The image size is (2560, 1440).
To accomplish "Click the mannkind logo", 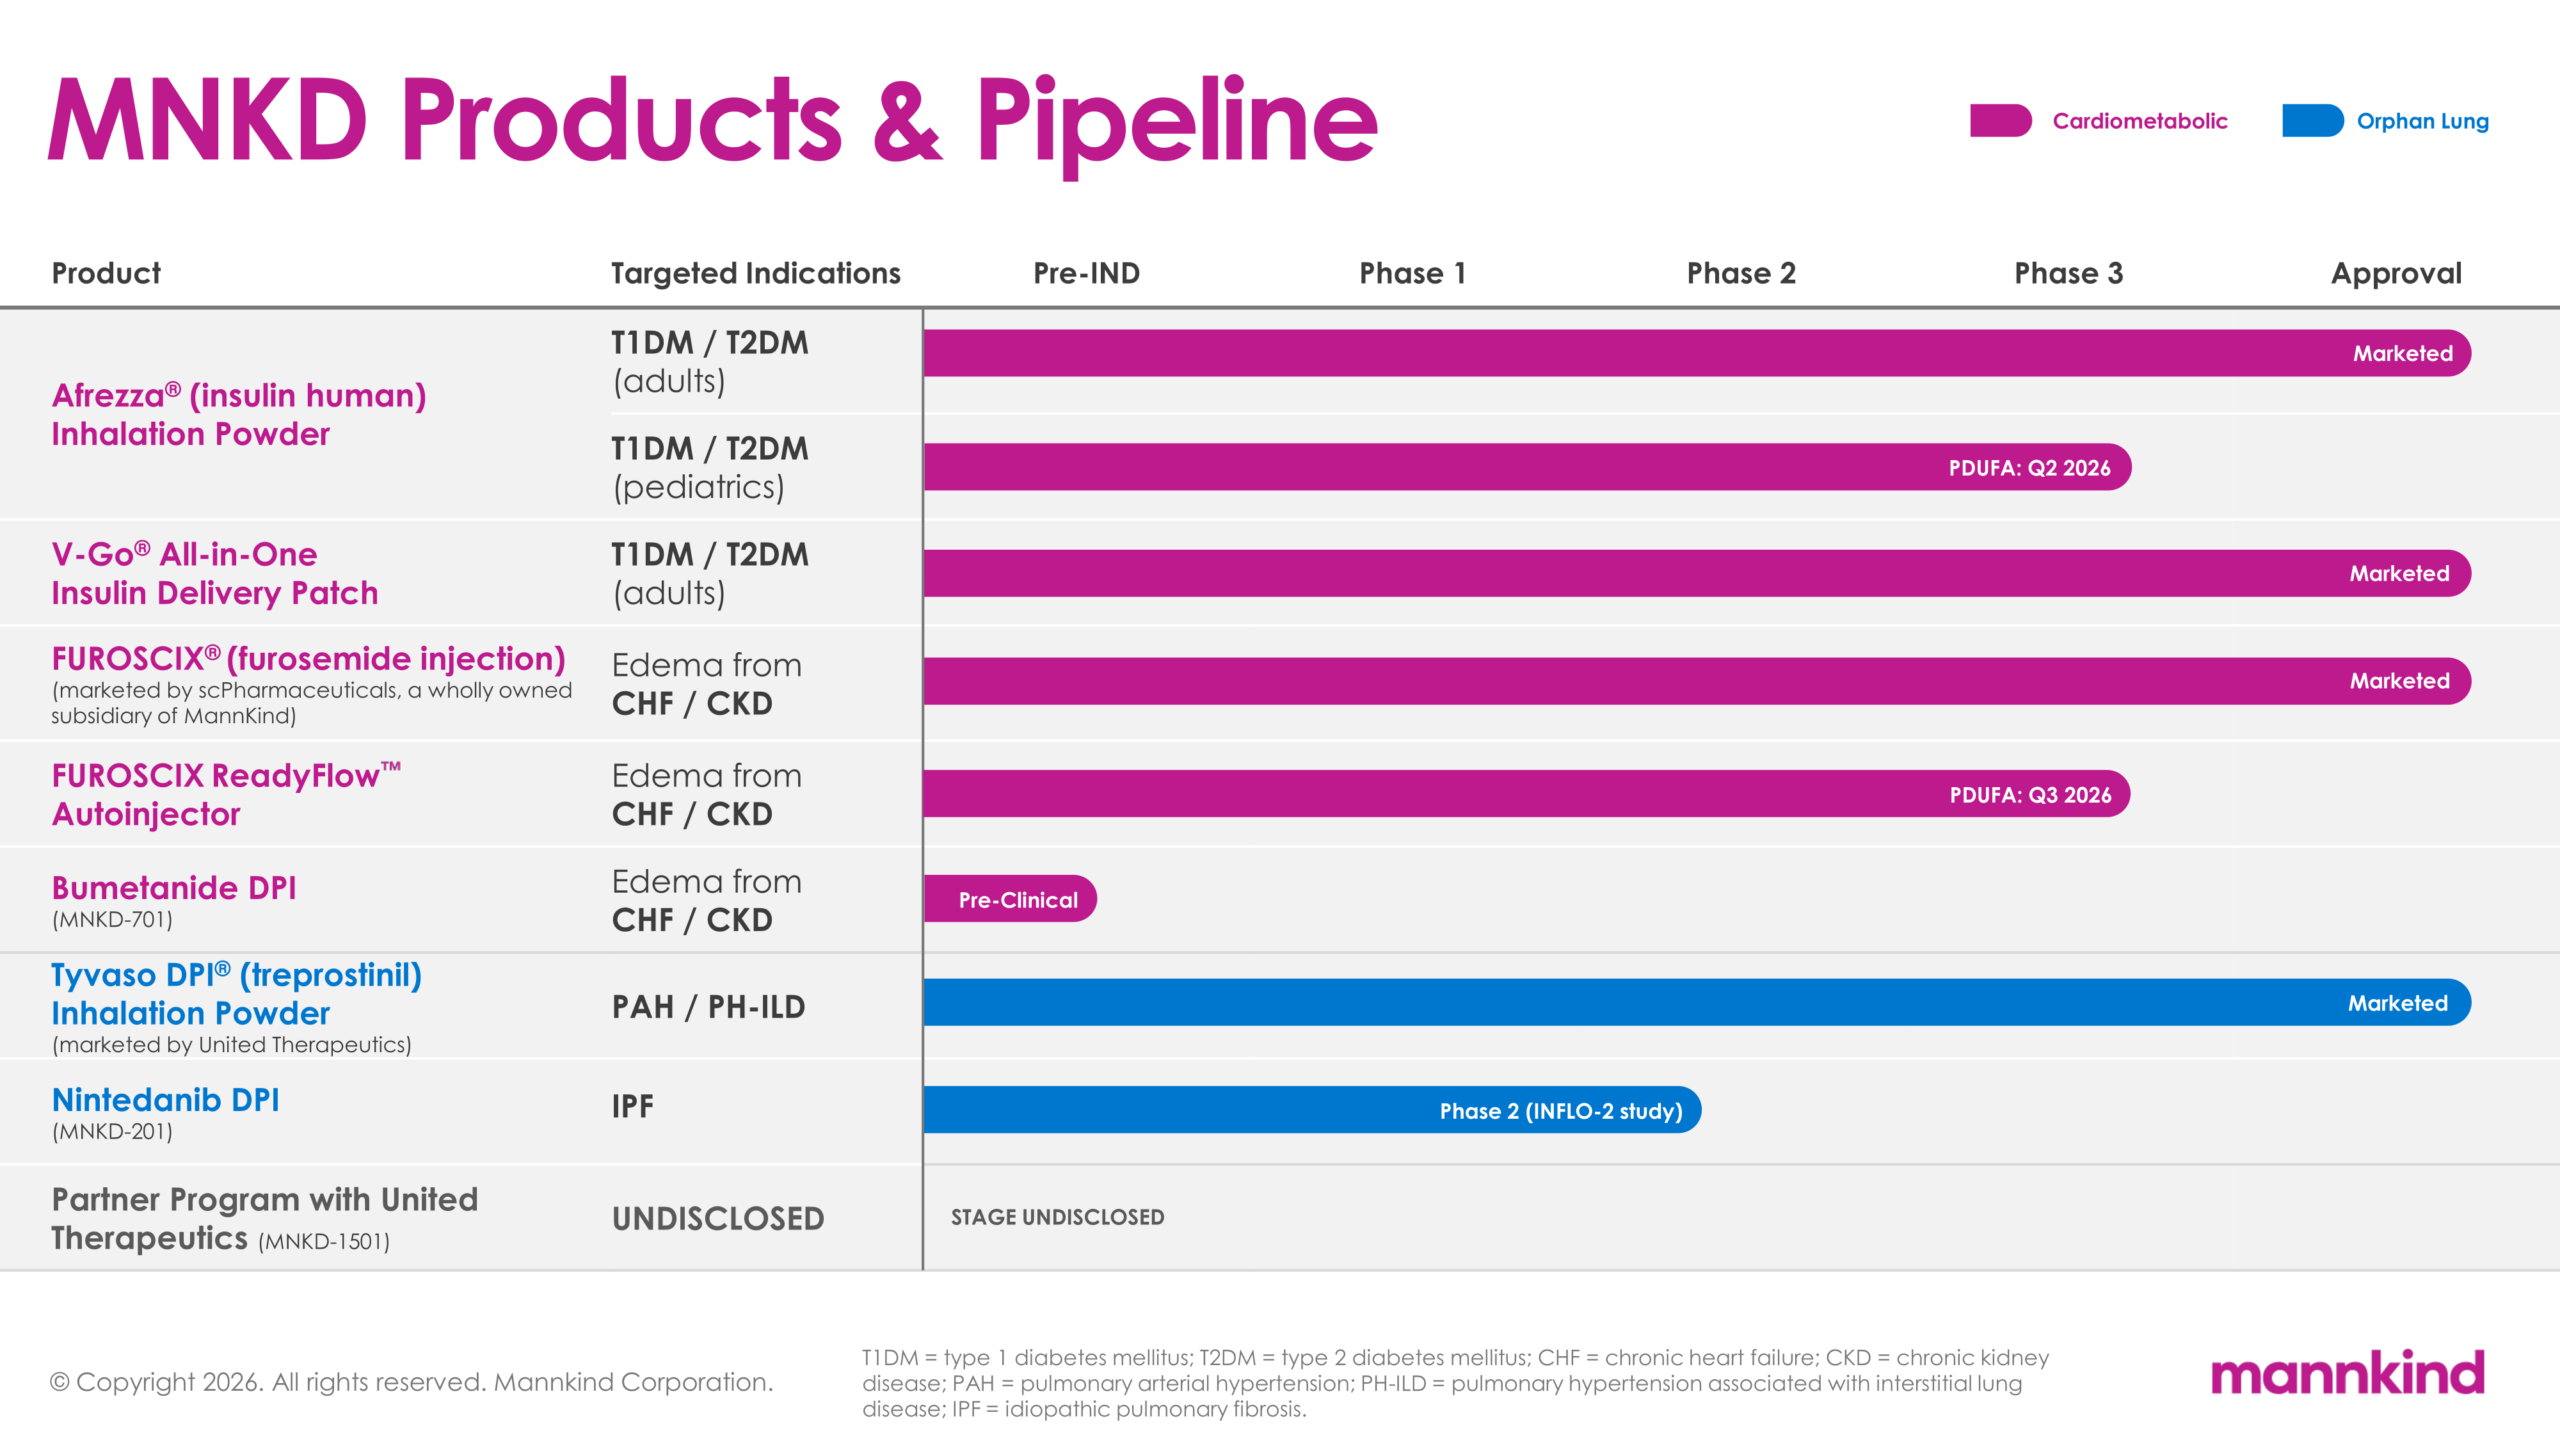I will (x=2346, y=1374).
